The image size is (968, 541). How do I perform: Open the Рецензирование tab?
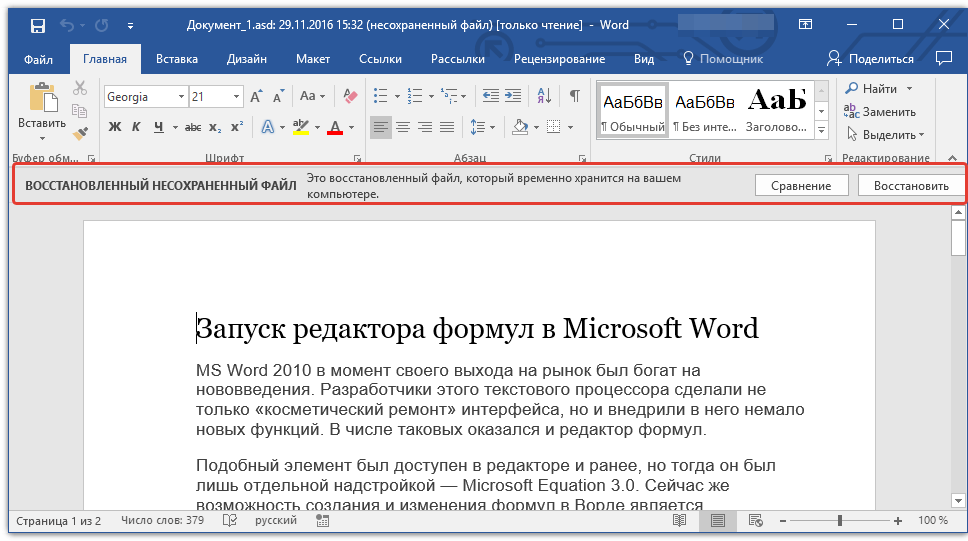pyautogui.click(x=559, y=59)
